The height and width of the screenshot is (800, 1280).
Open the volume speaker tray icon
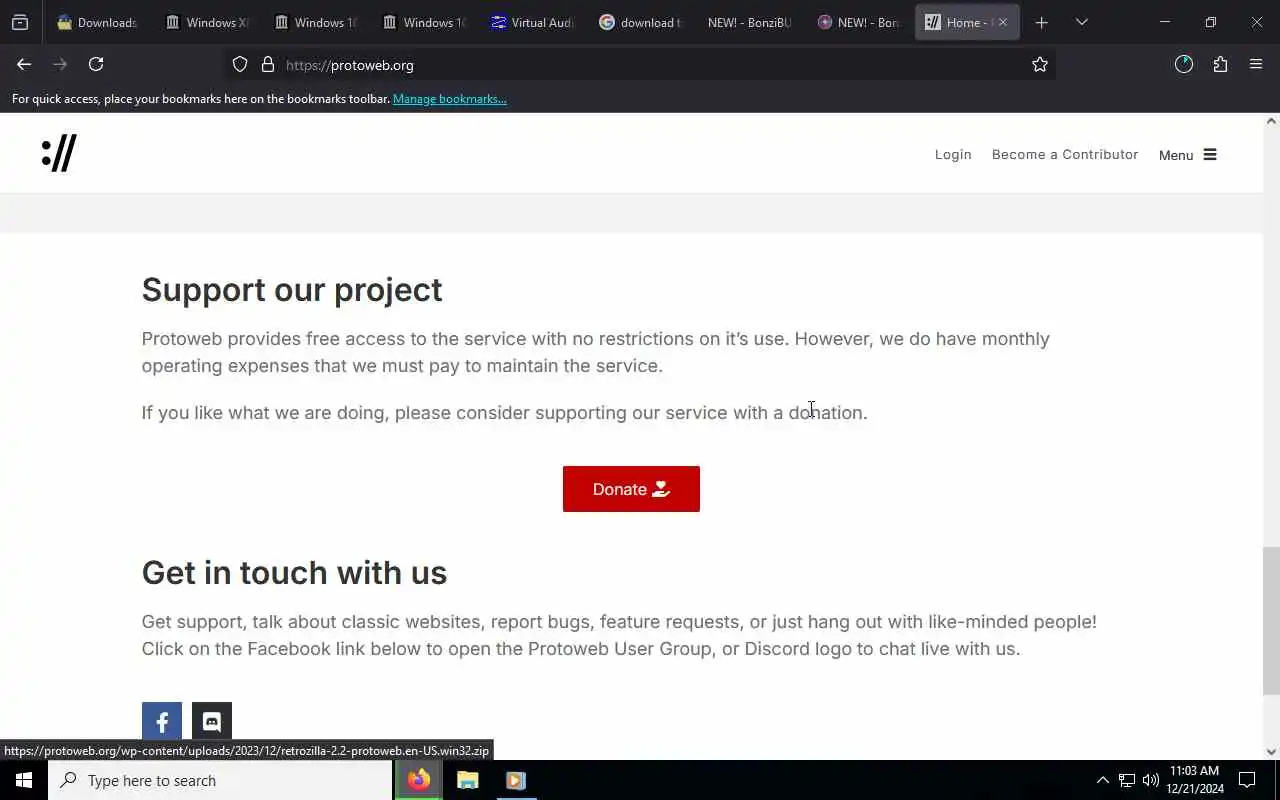tap(1150, 780)
